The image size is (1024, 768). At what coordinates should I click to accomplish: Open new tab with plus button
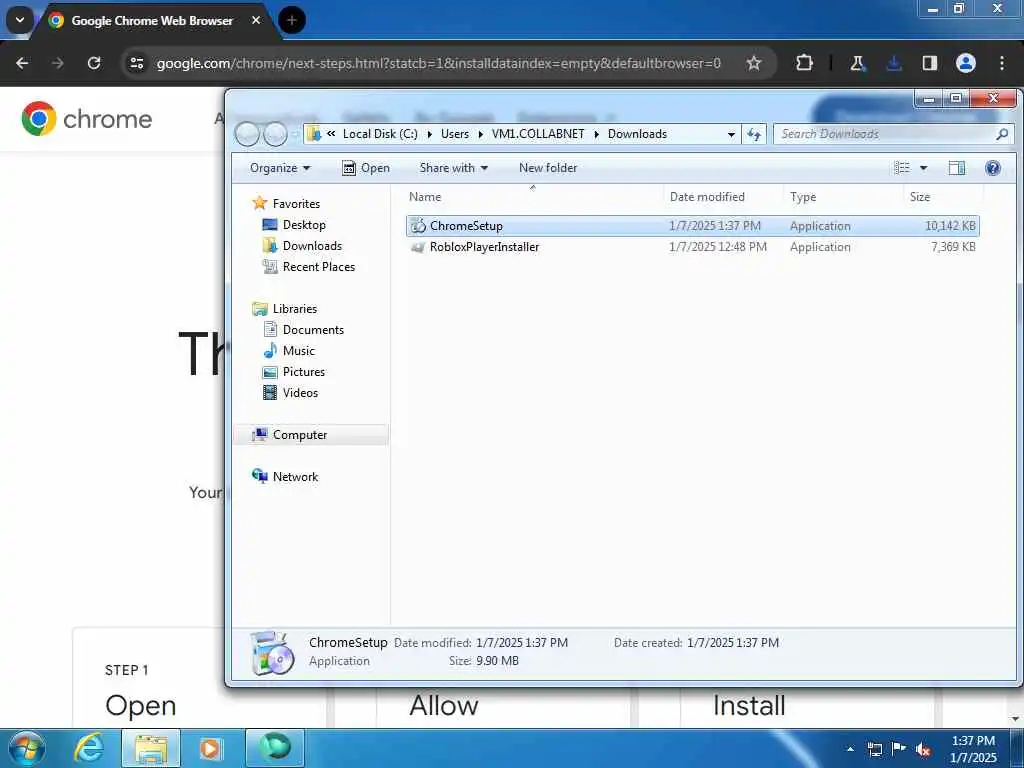pos(292,20)
